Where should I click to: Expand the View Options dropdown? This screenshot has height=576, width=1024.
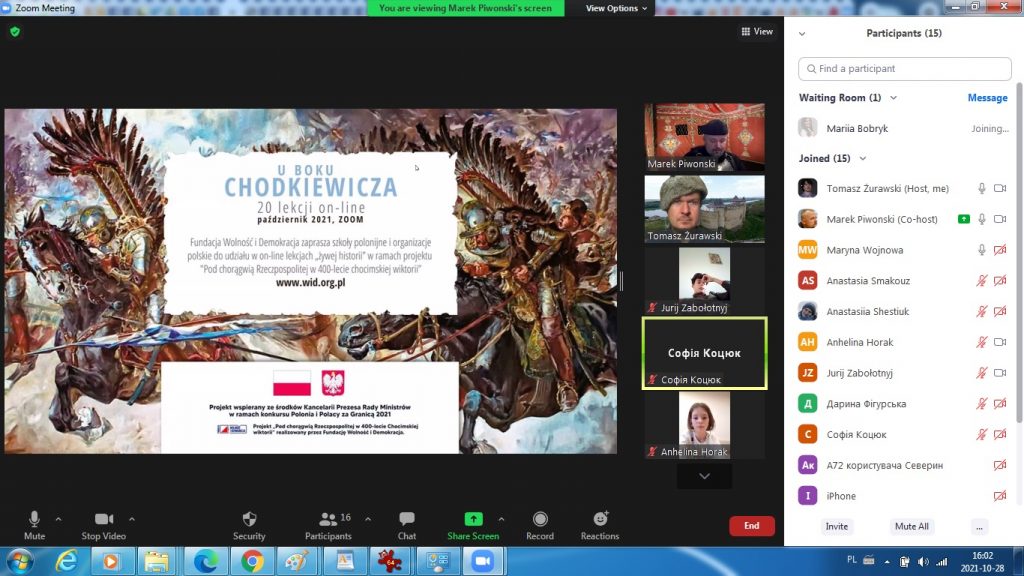616,8
